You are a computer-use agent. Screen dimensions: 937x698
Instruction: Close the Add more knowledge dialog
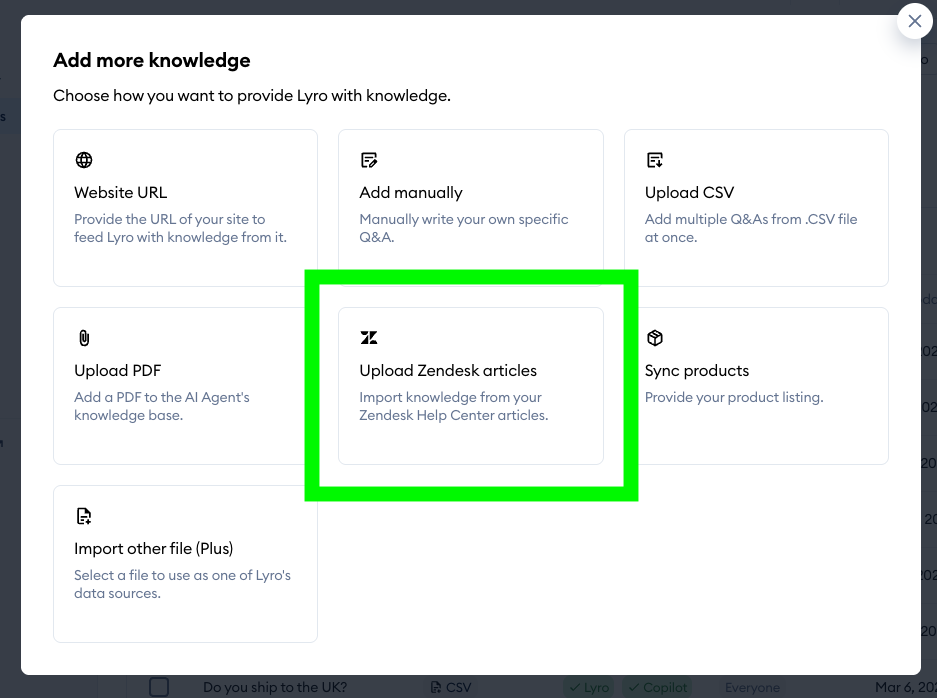pyautogui.click(x=914, y=21)
